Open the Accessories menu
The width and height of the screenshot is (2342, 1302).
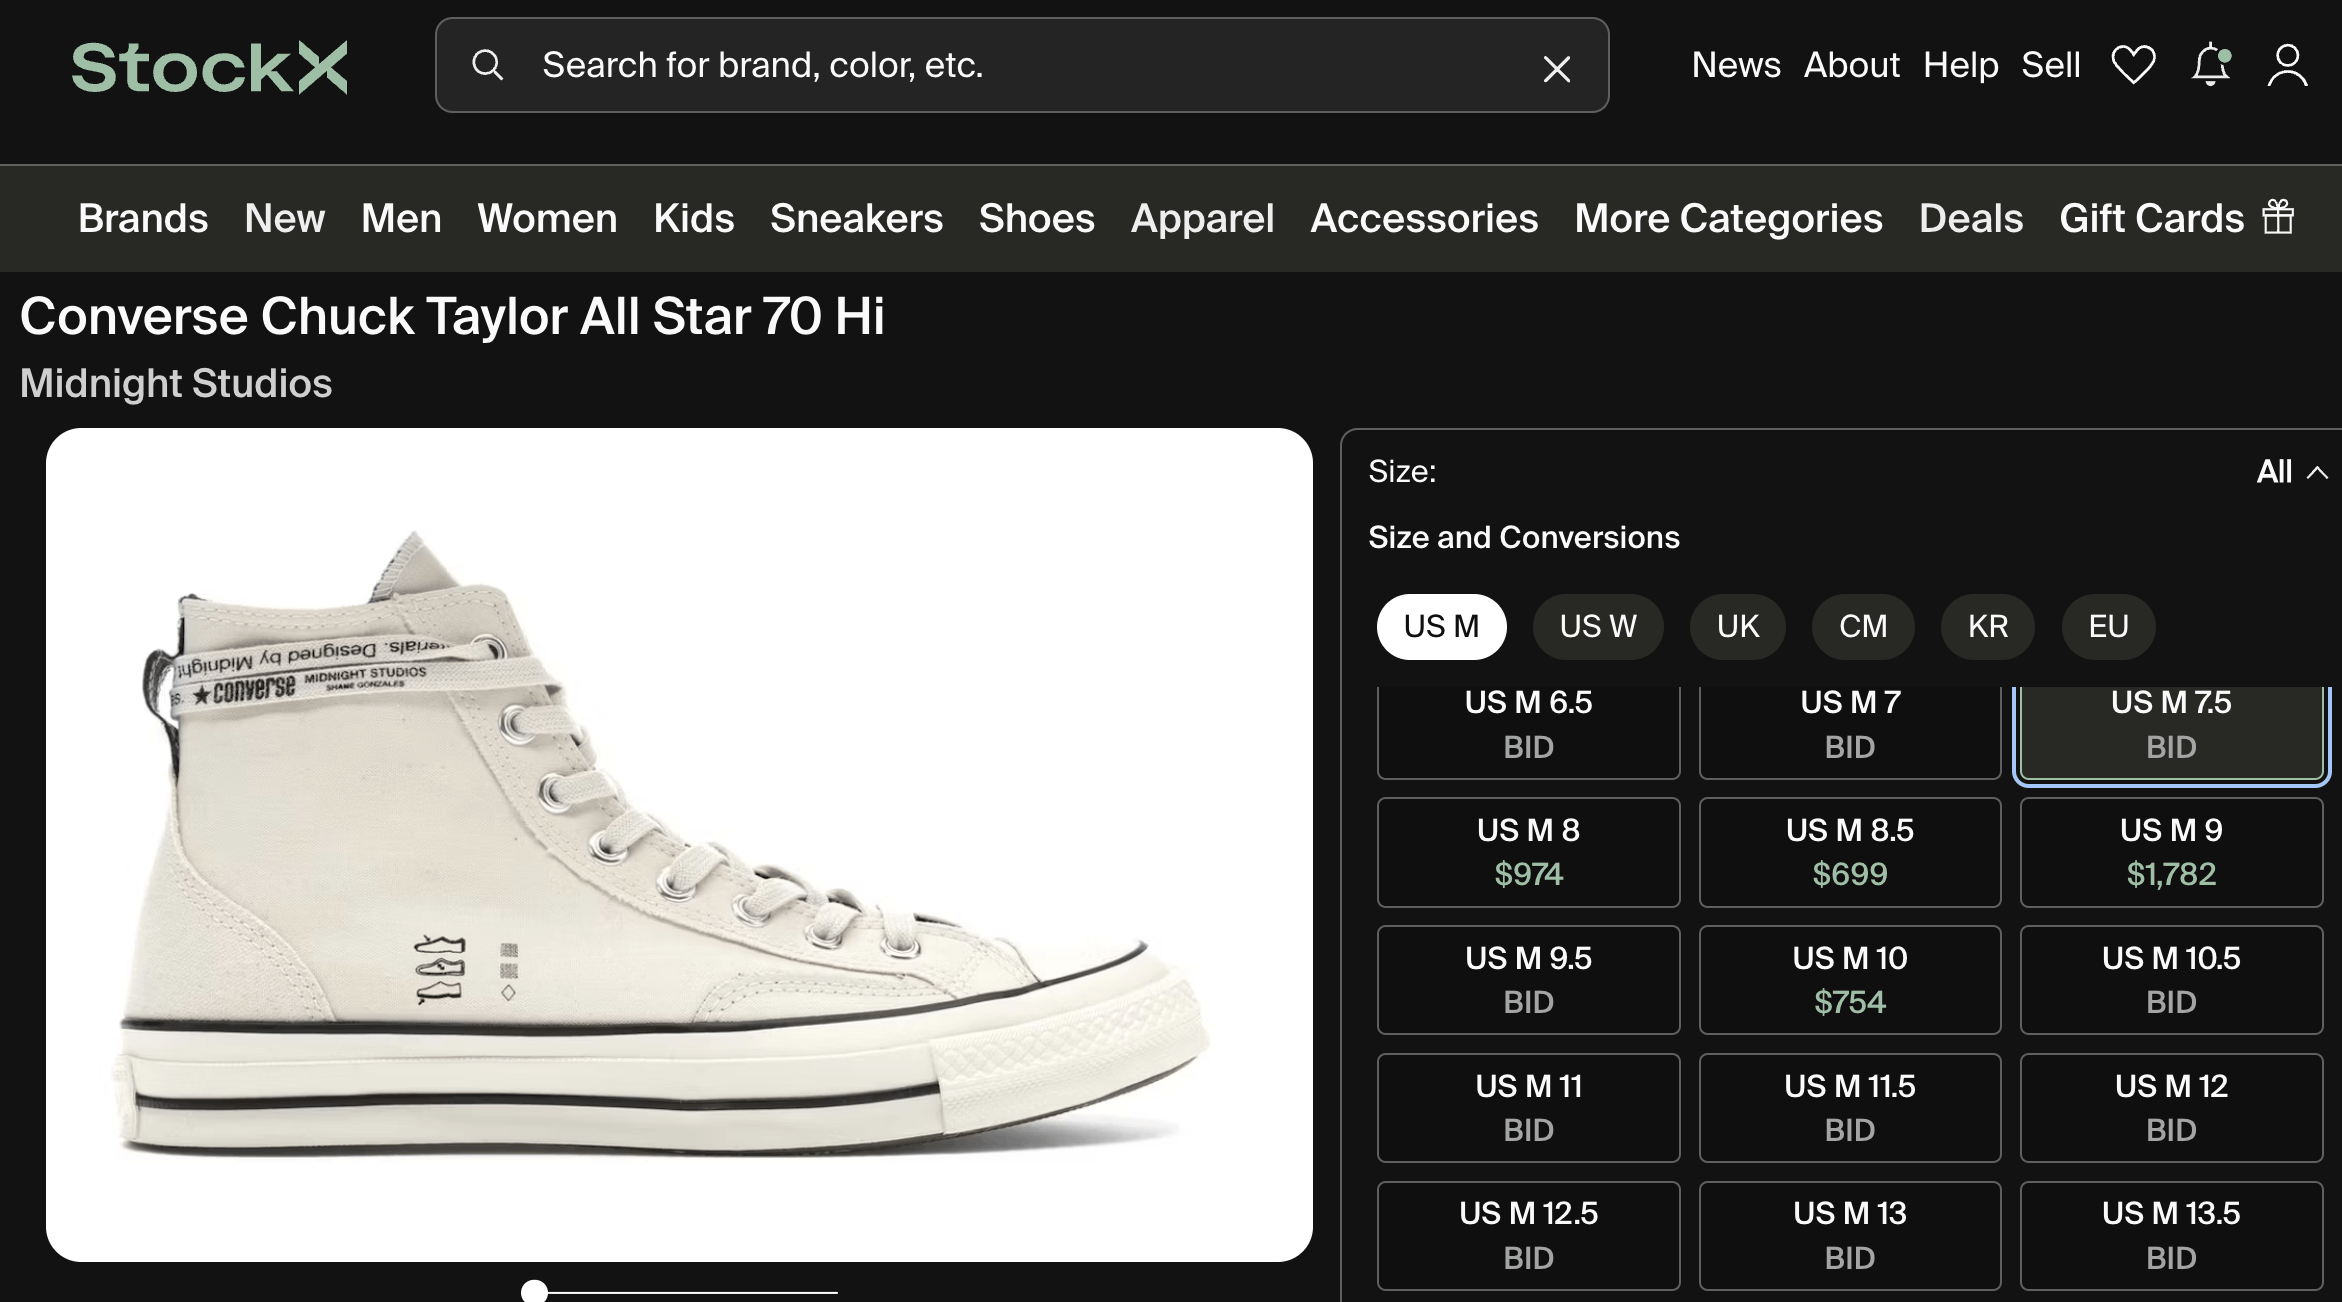coord(1424,218)
